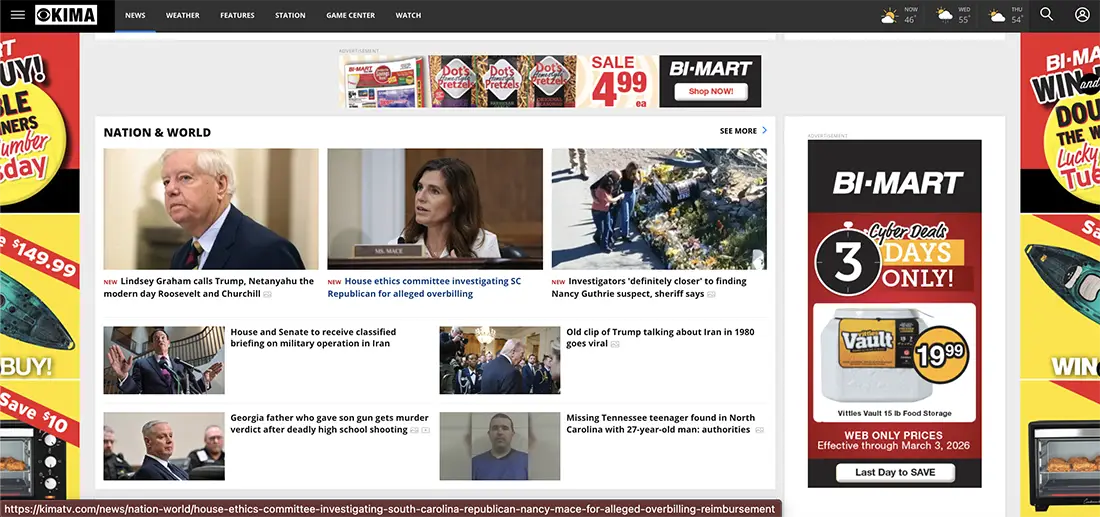Click video icon after Georgia father headline
The image size is (1100, 517).
tap(425, 430)
